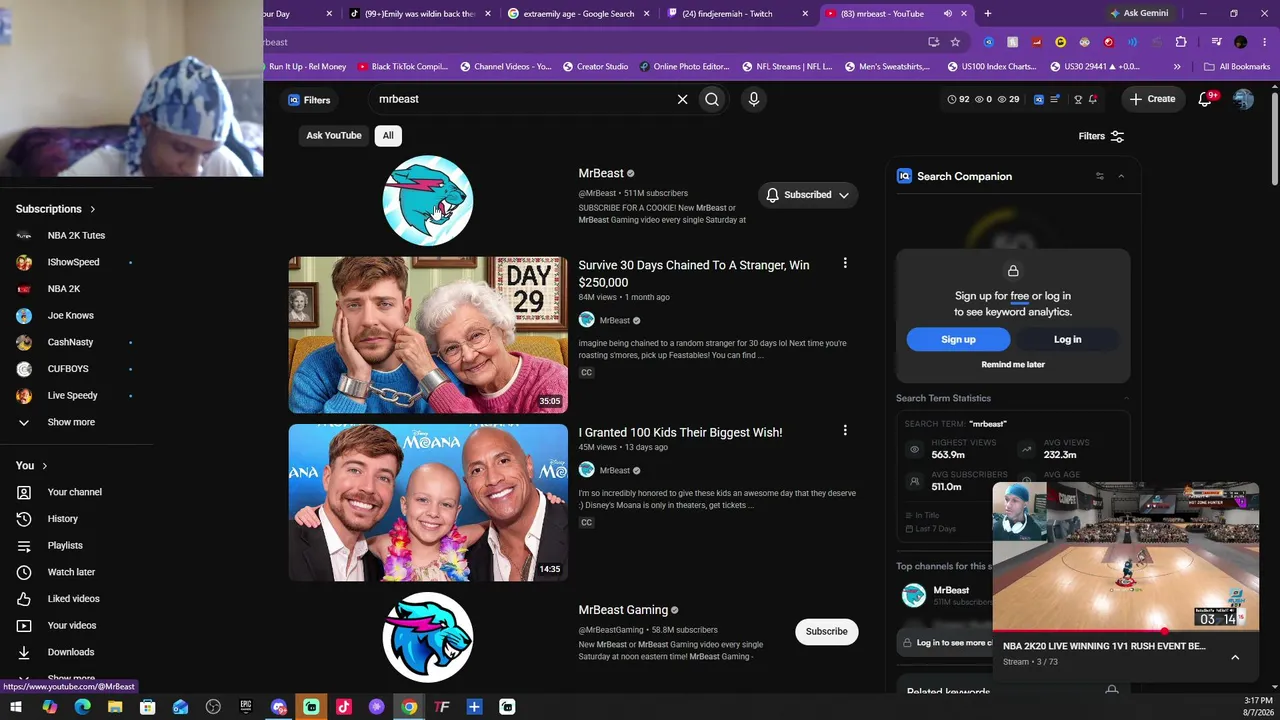Open the account avatar menu
1280x720 pixels.
1243,99
